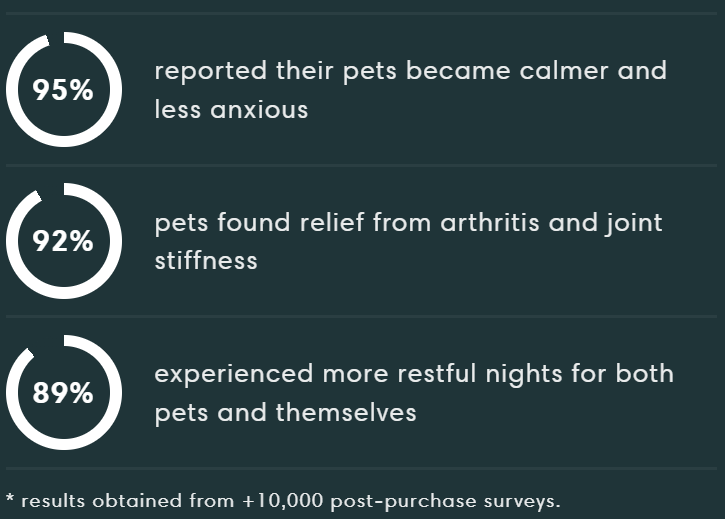Click the word 'arthritis'
The height and width of the screenshot is (519, 725).
pos(490,222)
